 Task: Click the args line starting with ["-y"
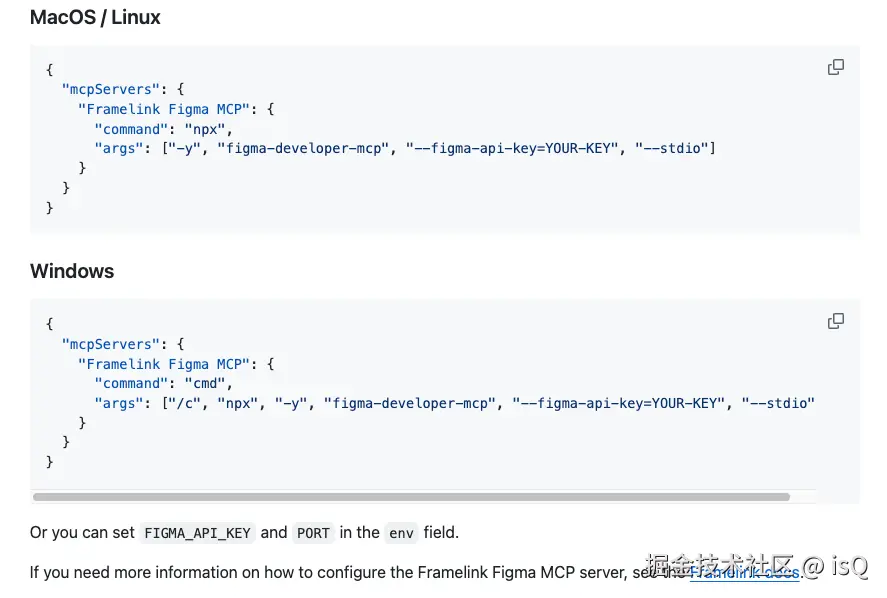[405, 148]
